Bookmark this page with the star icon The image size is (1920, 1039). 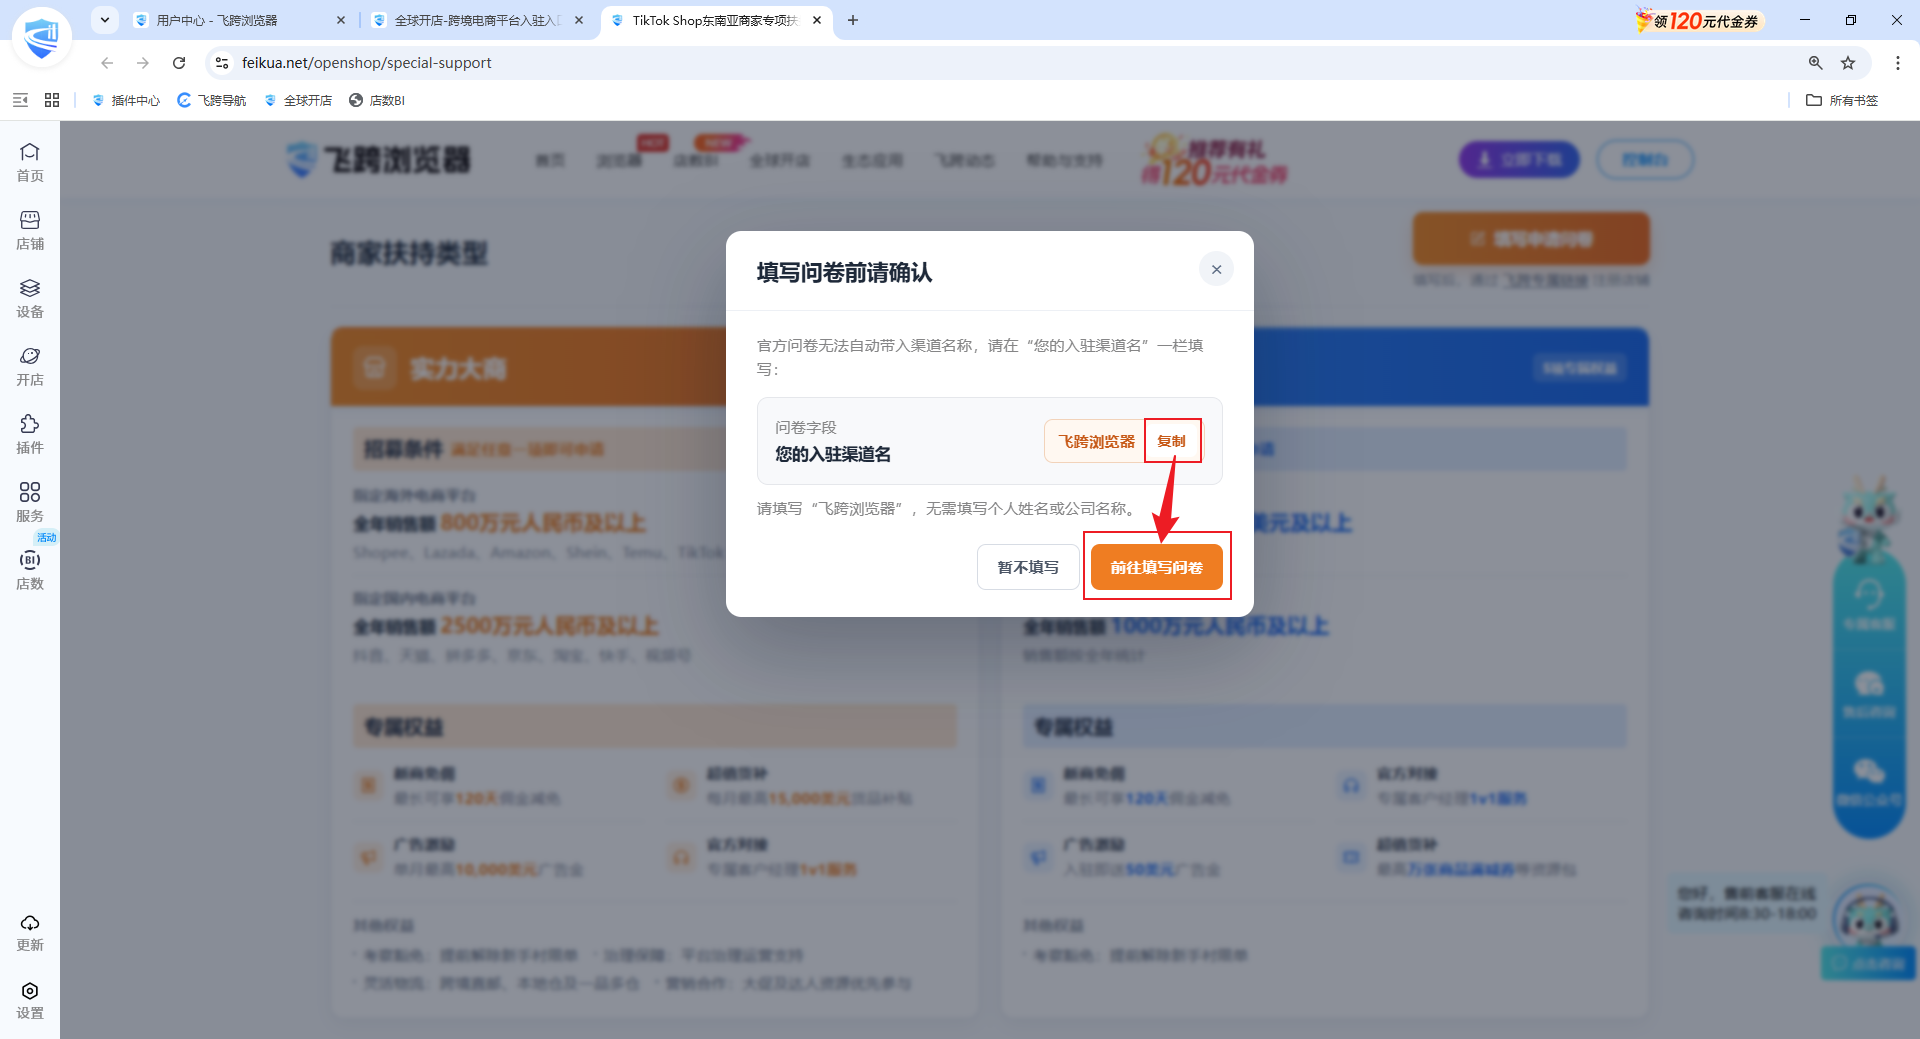(x=1848, y=63)
